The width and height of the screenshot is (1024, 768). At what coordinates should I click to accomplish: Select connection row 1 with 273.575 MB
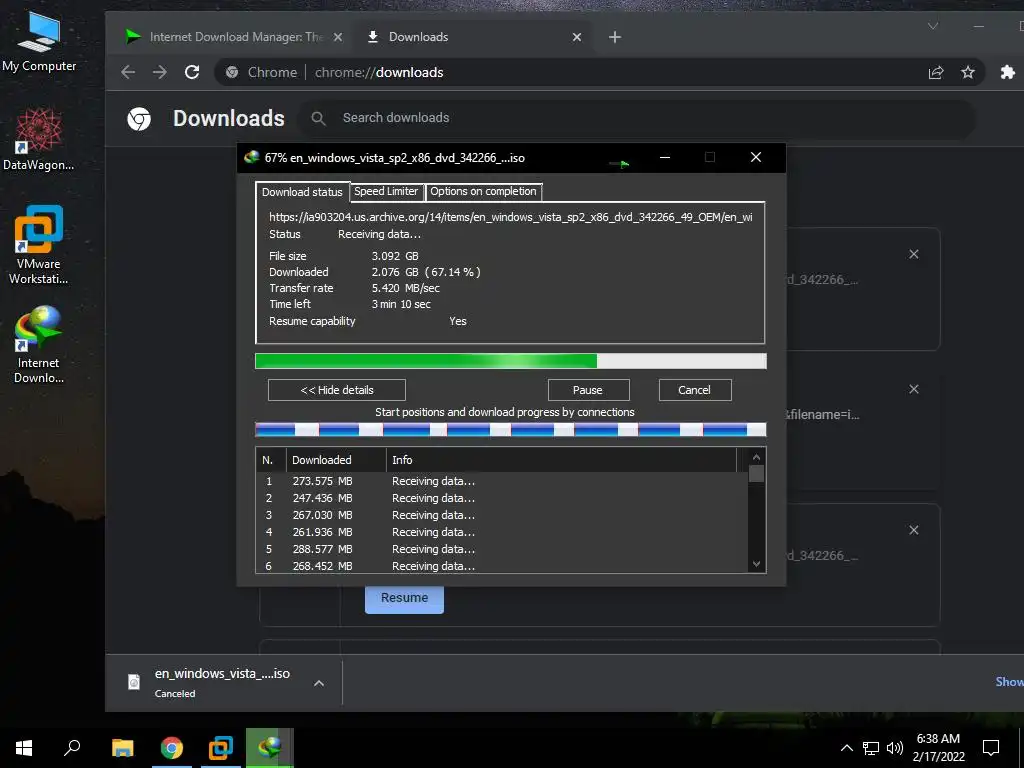point(502,481)
